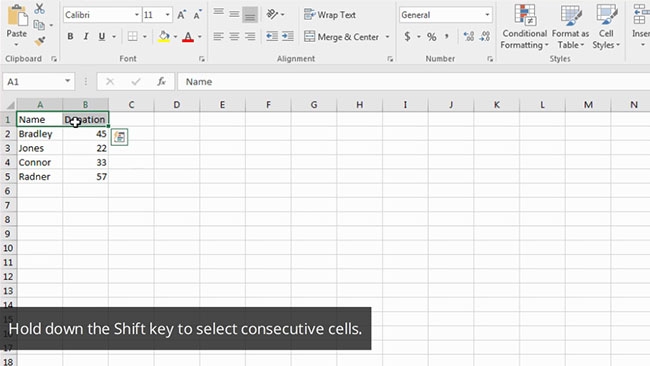Viewport: 650px width, 366px height.
Task: Click the Copy icon
Action: [x=39, y=25]
